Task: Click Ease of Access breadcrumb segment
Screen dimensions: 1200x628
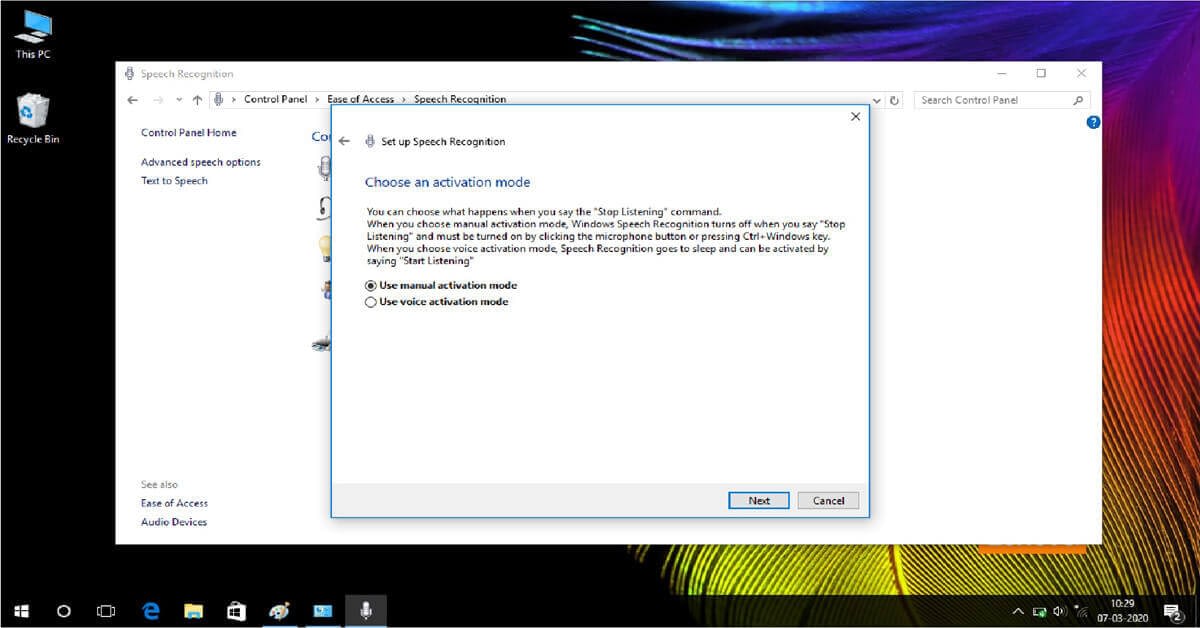Action: tap(360, 99)
